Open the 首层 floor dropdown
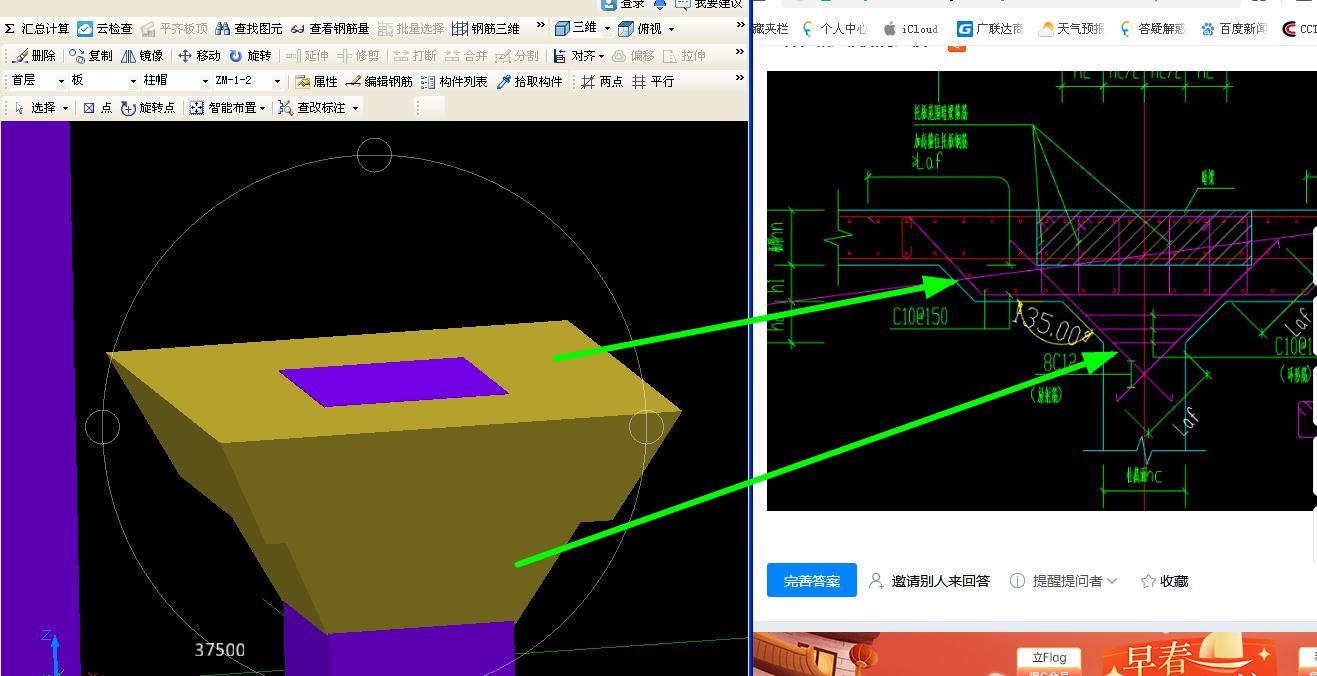This screenshot has height=676, width=1317. (x=37, y=81)
